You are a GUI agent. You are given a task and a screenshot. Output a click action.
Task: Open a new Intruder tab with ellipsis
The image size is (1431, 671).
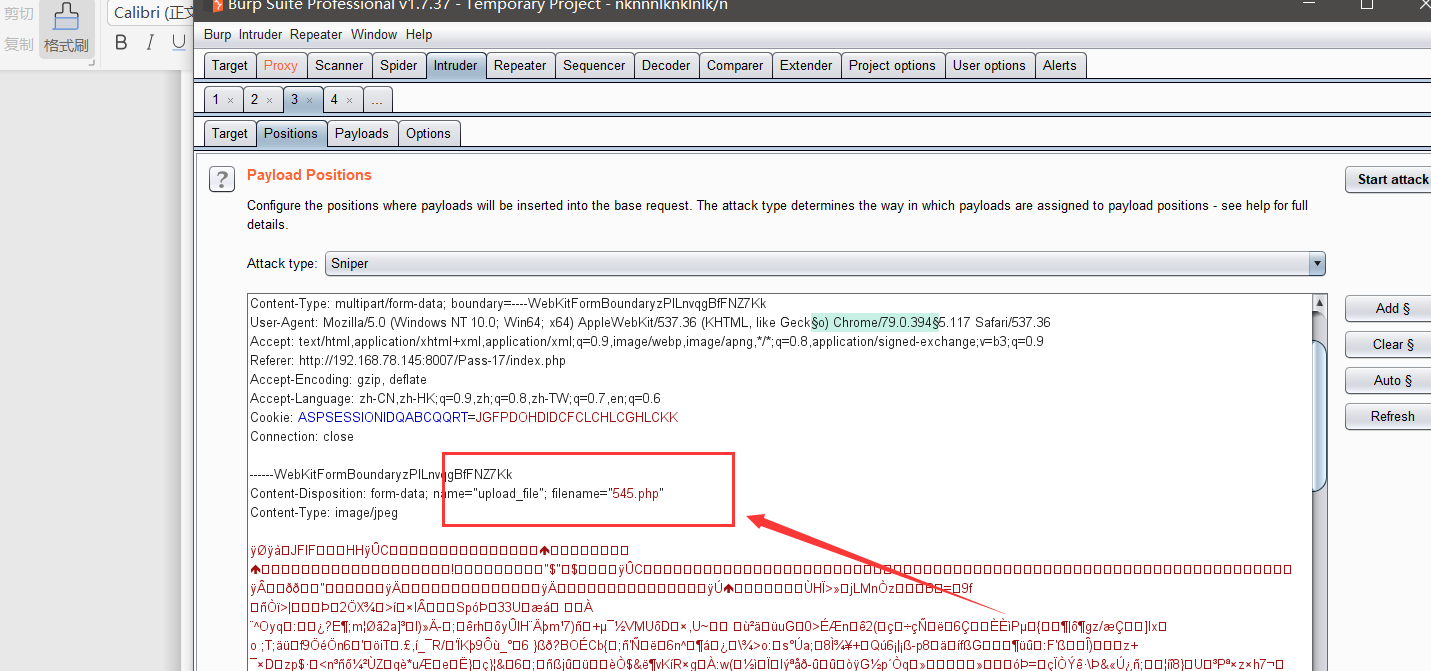377,99
